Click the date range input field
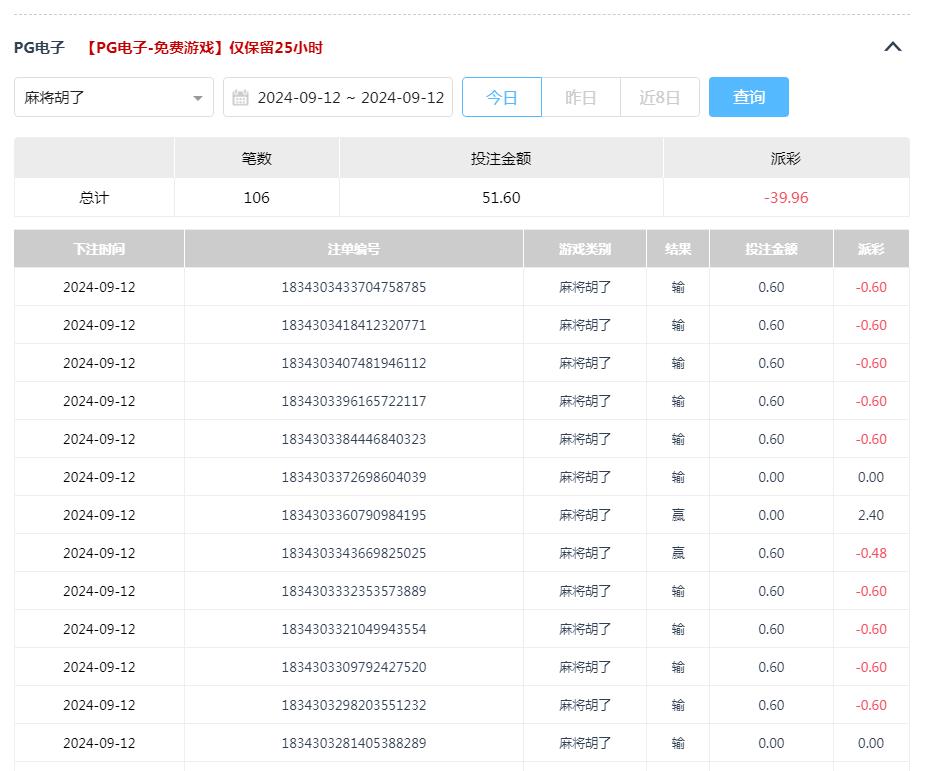The image size is (926, 771). click(x=350, y=98)
